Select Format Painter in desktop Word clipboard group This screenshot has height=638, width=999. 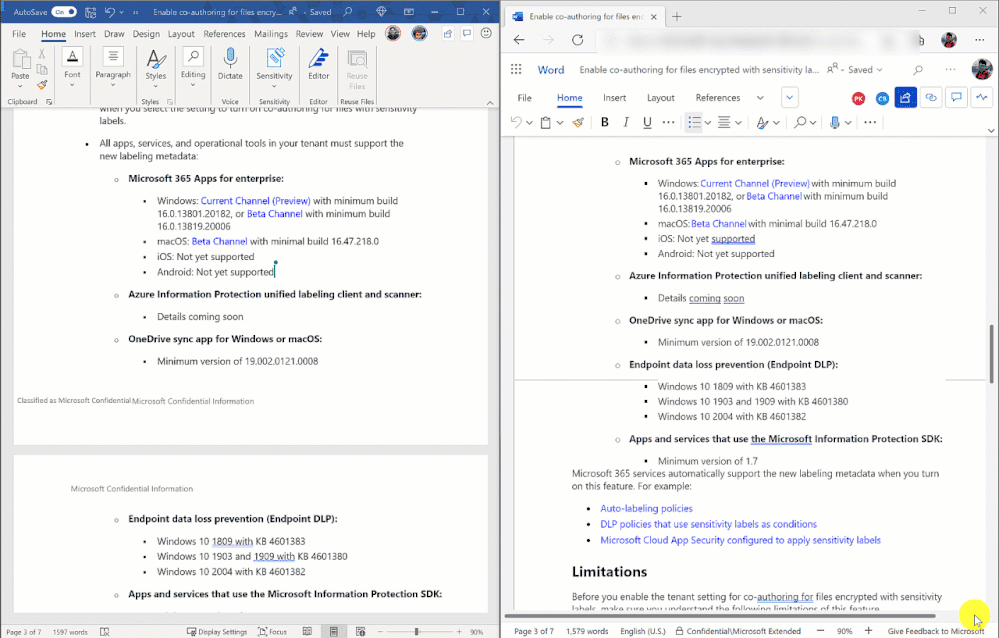[x=42, y=85]
